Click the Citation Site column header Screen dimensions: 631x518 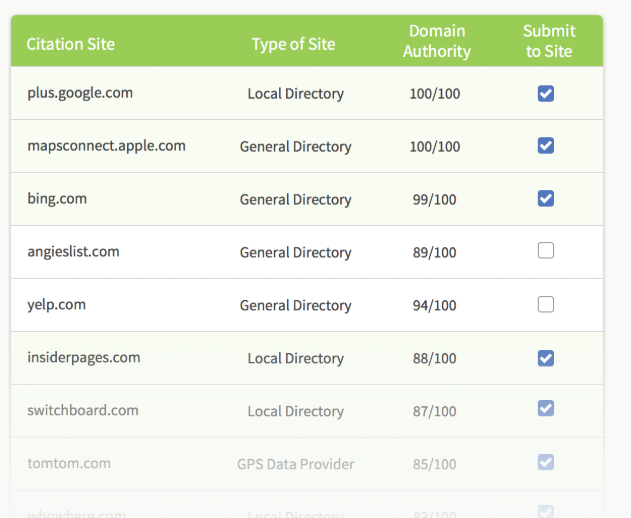(70, 44)
